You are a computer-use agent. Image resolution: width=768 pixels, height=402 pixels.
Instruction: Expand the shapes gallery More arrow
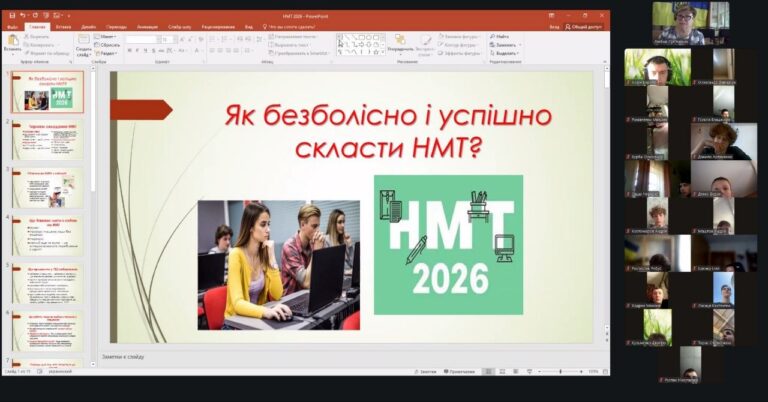click(x=383, y=52)
